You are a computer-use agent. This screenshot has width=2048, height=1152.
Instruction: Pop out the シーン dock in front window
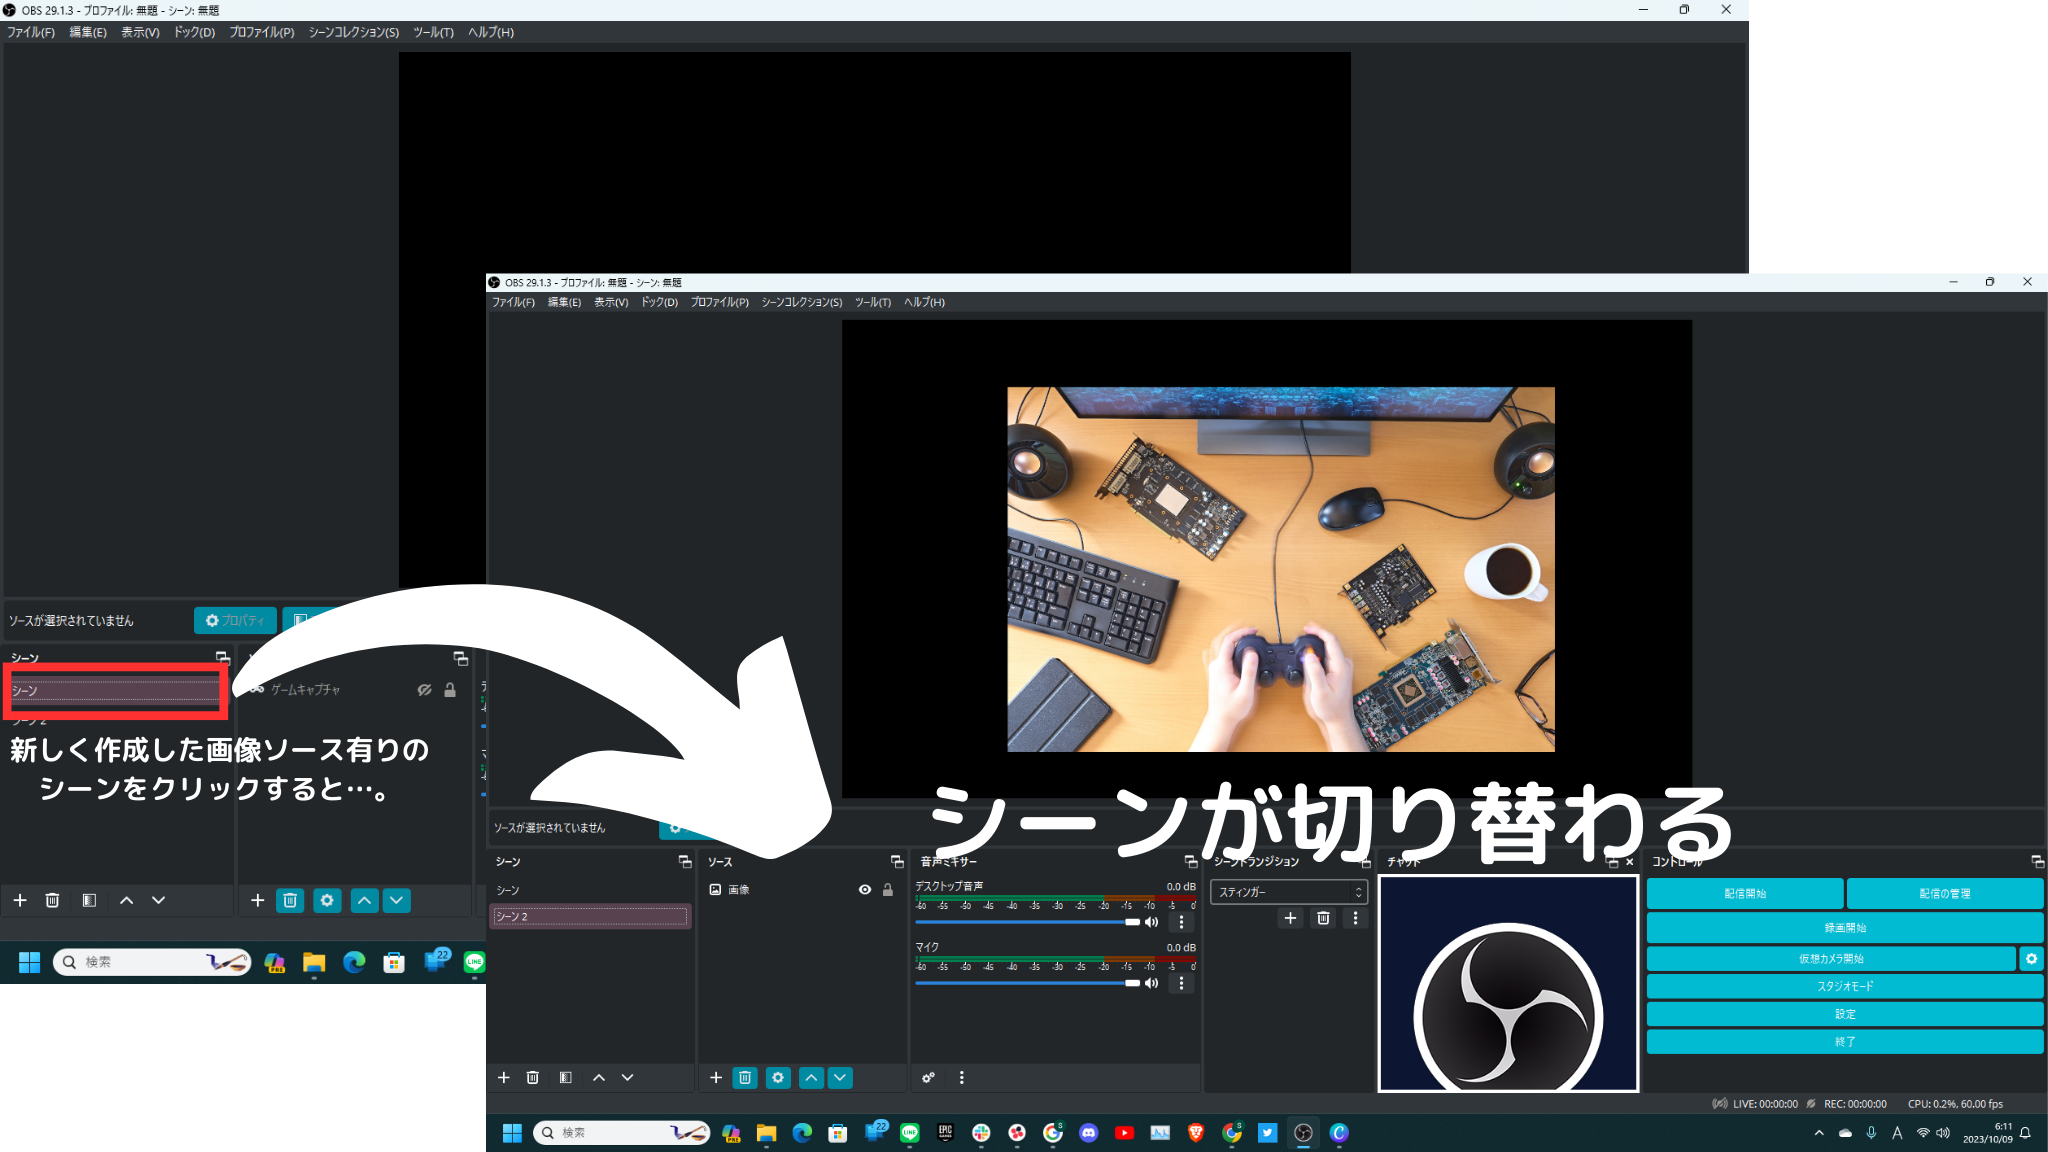point(685,861)
